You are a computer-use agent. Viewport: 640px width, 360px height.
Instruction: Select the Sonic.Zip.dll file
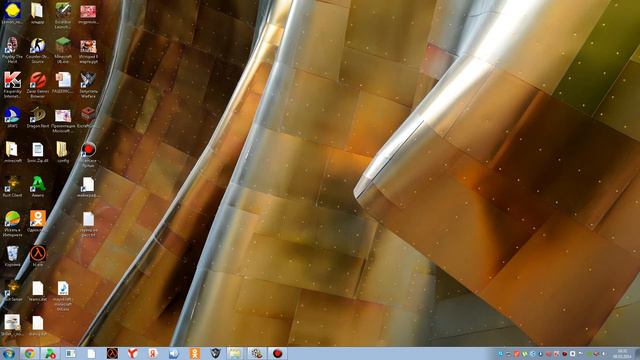click(38, 149)
